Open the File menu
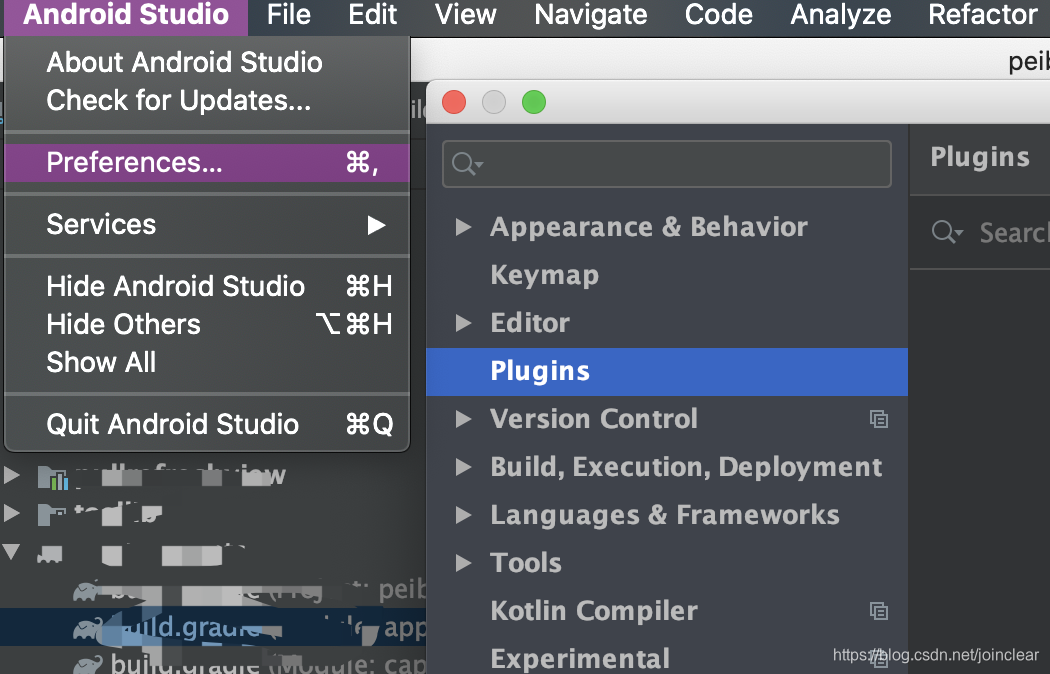Viewport: 1050px width, 674px height. 289,15
